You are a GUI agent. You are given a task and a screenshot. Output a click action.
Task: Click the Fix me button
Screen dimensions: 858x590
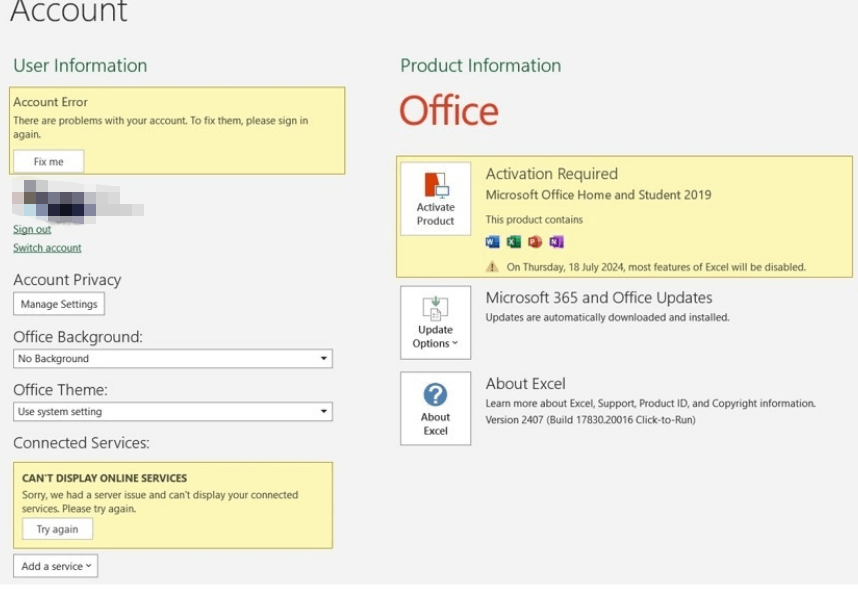click(49, 161)
